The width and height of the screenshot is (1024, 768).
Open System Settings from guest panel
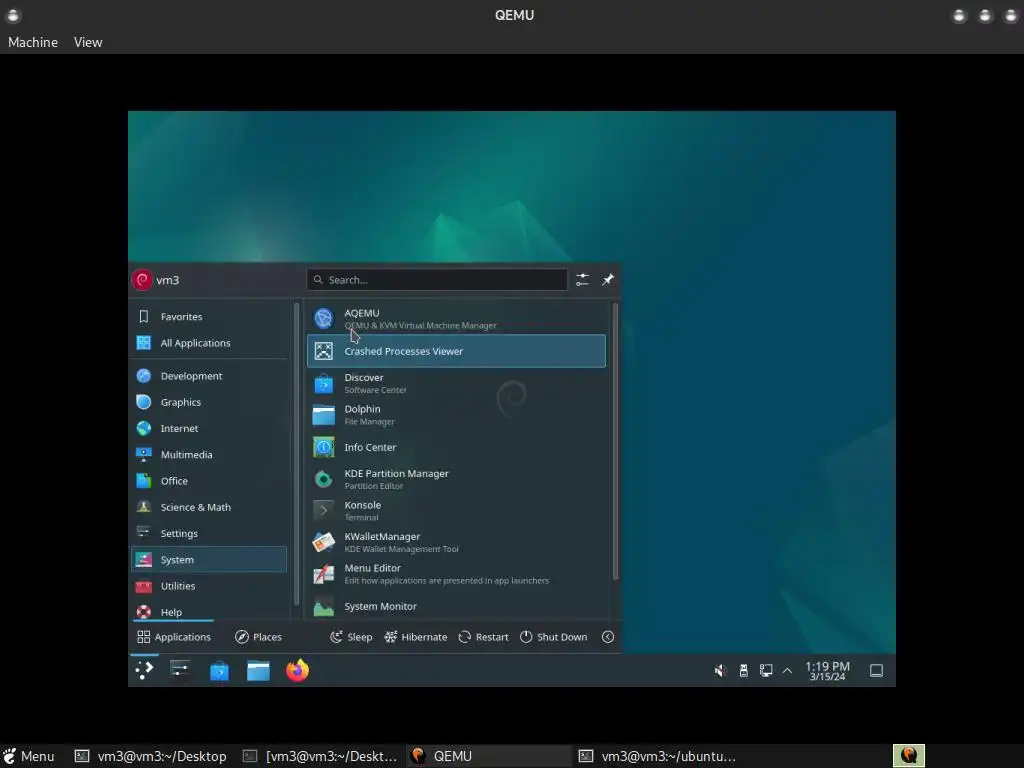(x=180, y=670)
